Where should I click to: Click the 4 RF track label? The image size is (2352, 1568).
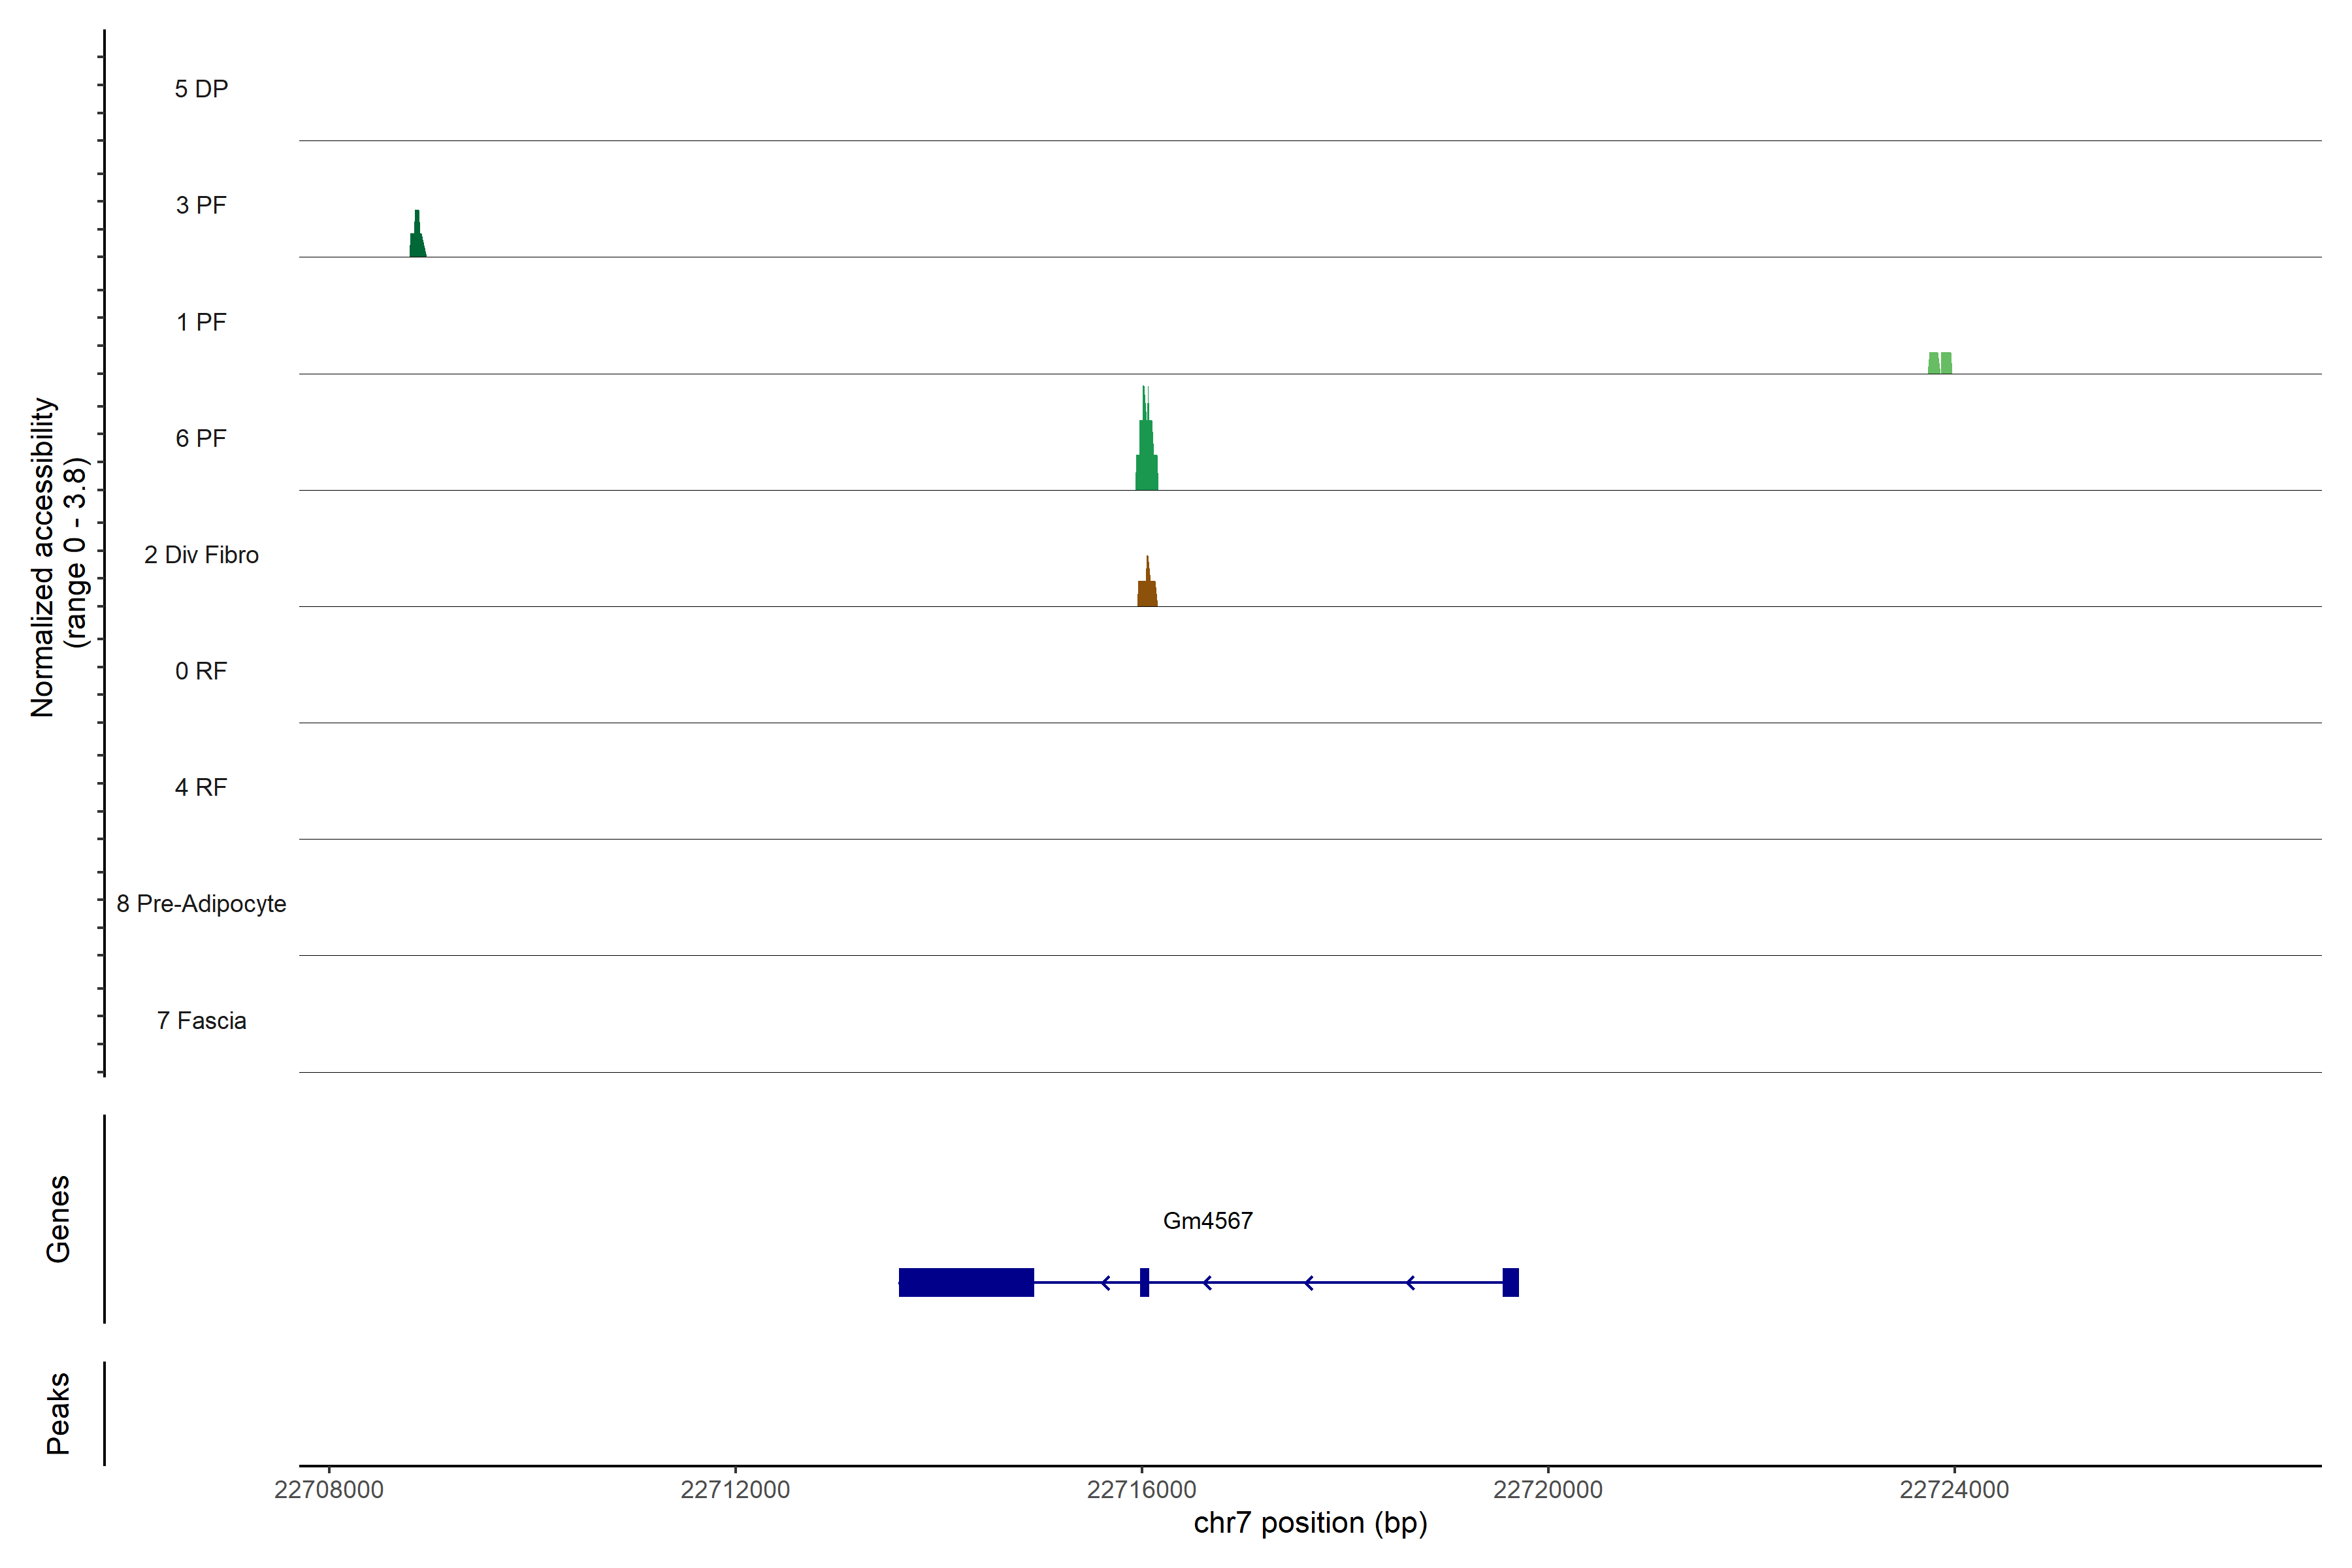[x=201, y=788]
